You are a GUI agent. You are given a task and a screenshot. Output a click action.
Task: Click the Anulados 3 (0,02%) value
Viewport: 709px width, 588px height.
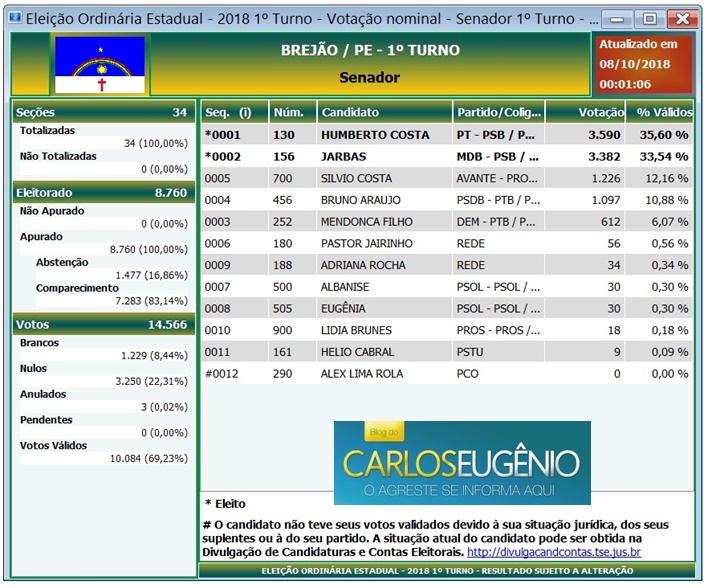tap(164, 407)
